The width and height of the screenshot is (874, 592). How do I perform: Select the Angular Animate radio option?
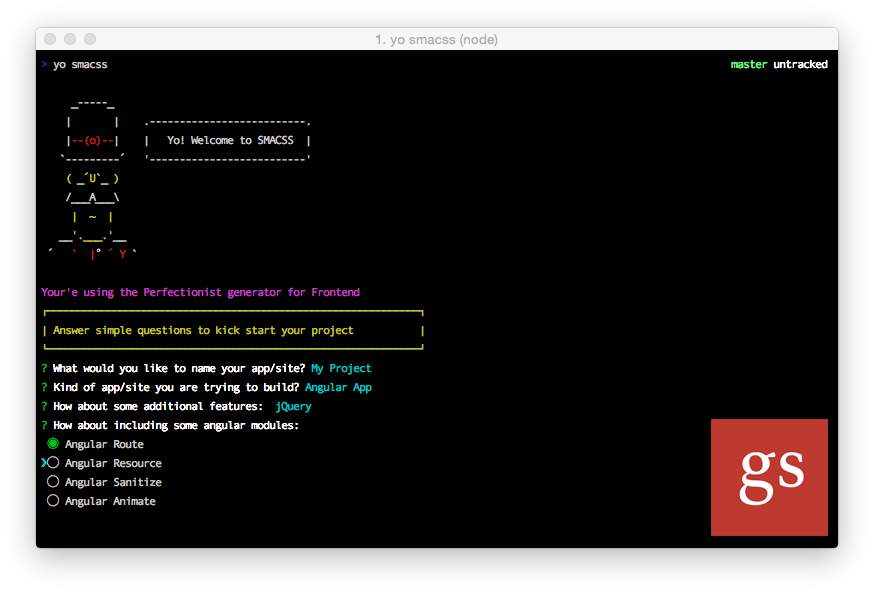[53, 501]
